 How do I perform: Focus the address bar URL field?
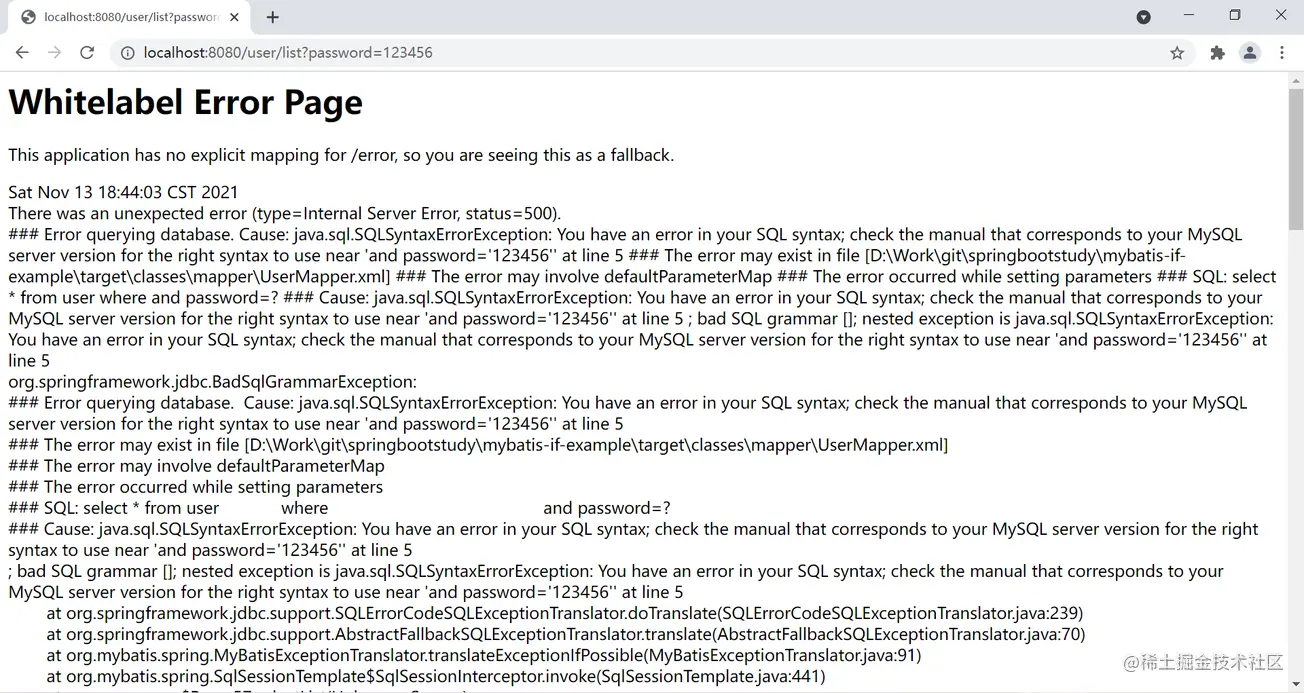650,53
